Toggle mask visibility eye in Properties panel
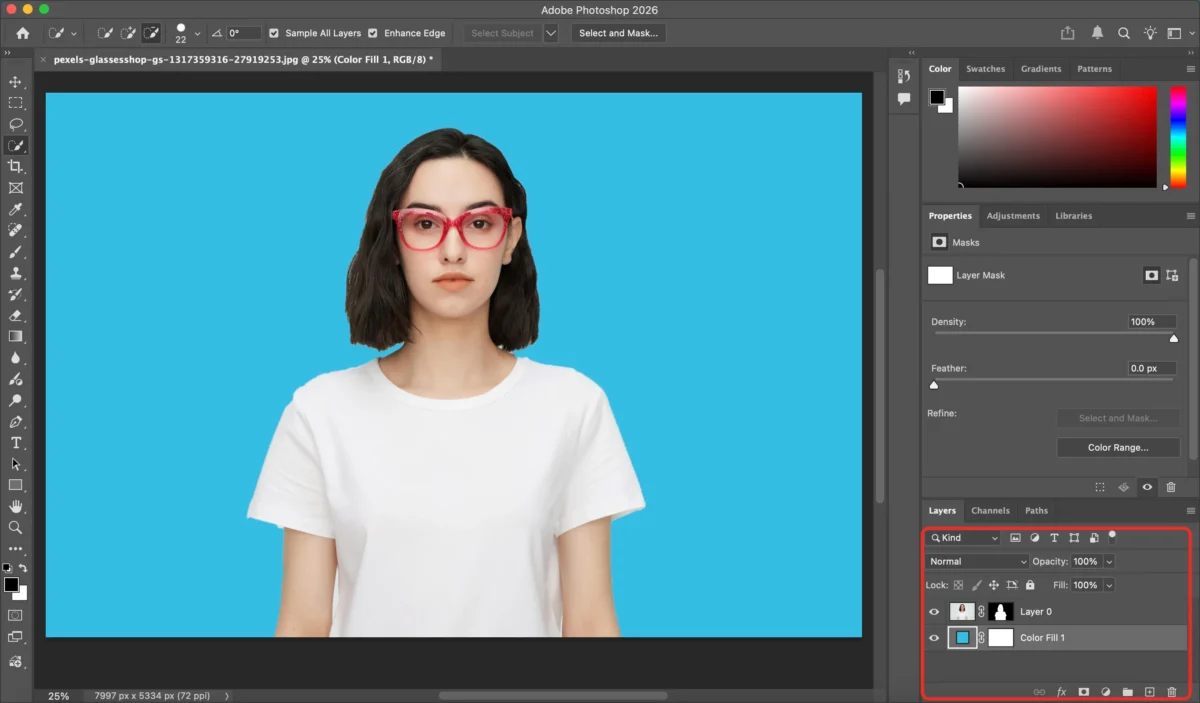 [1147, 488]
